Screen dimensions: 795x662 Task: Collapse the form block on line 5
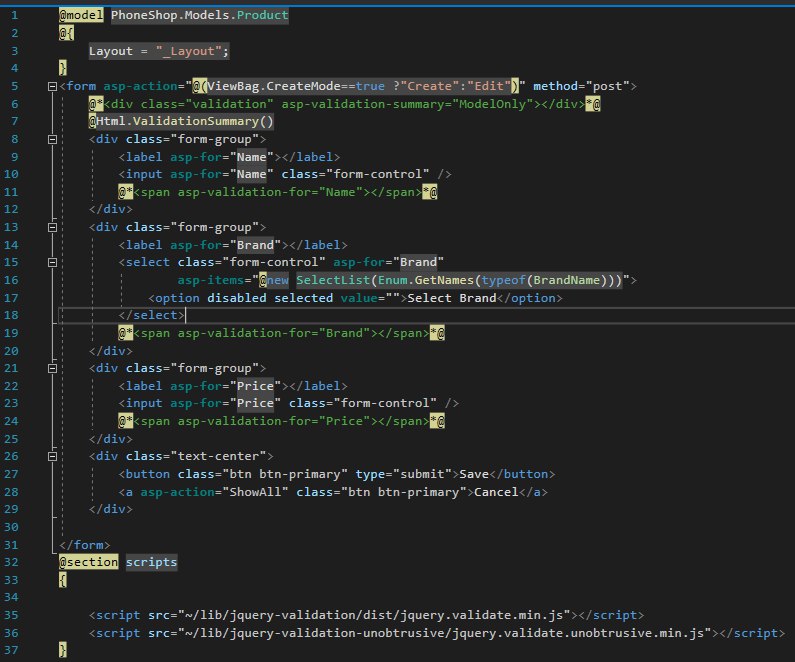52,87
